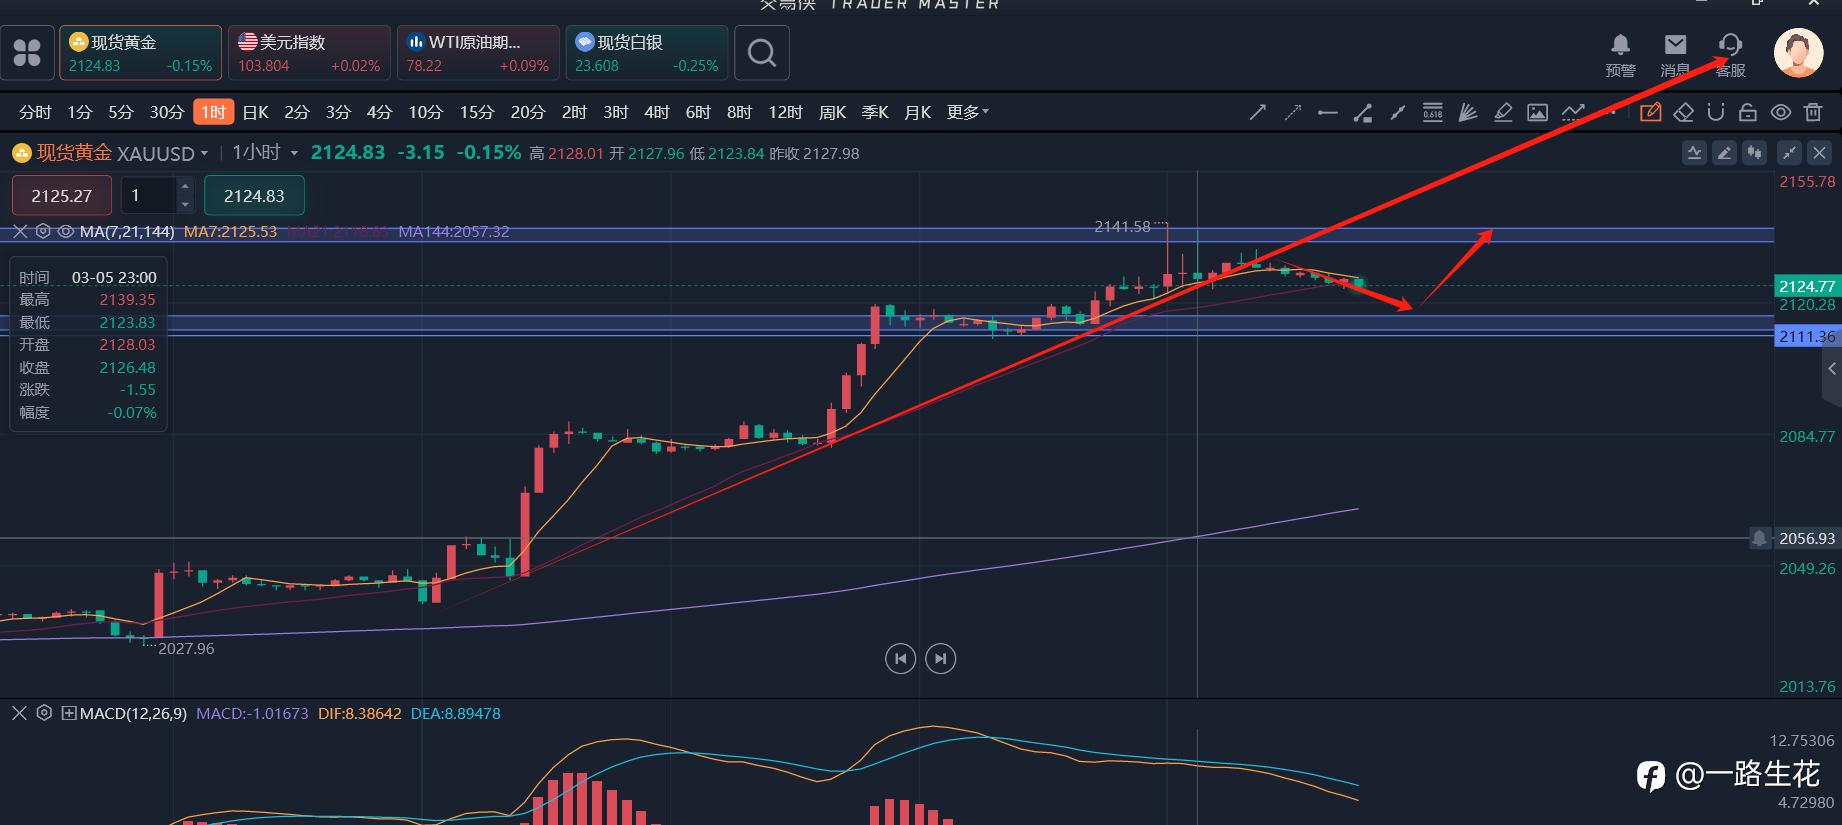Jump to the previous bar playback button
The width and height of the screenshot is (1842, 825).
[901, 658]
